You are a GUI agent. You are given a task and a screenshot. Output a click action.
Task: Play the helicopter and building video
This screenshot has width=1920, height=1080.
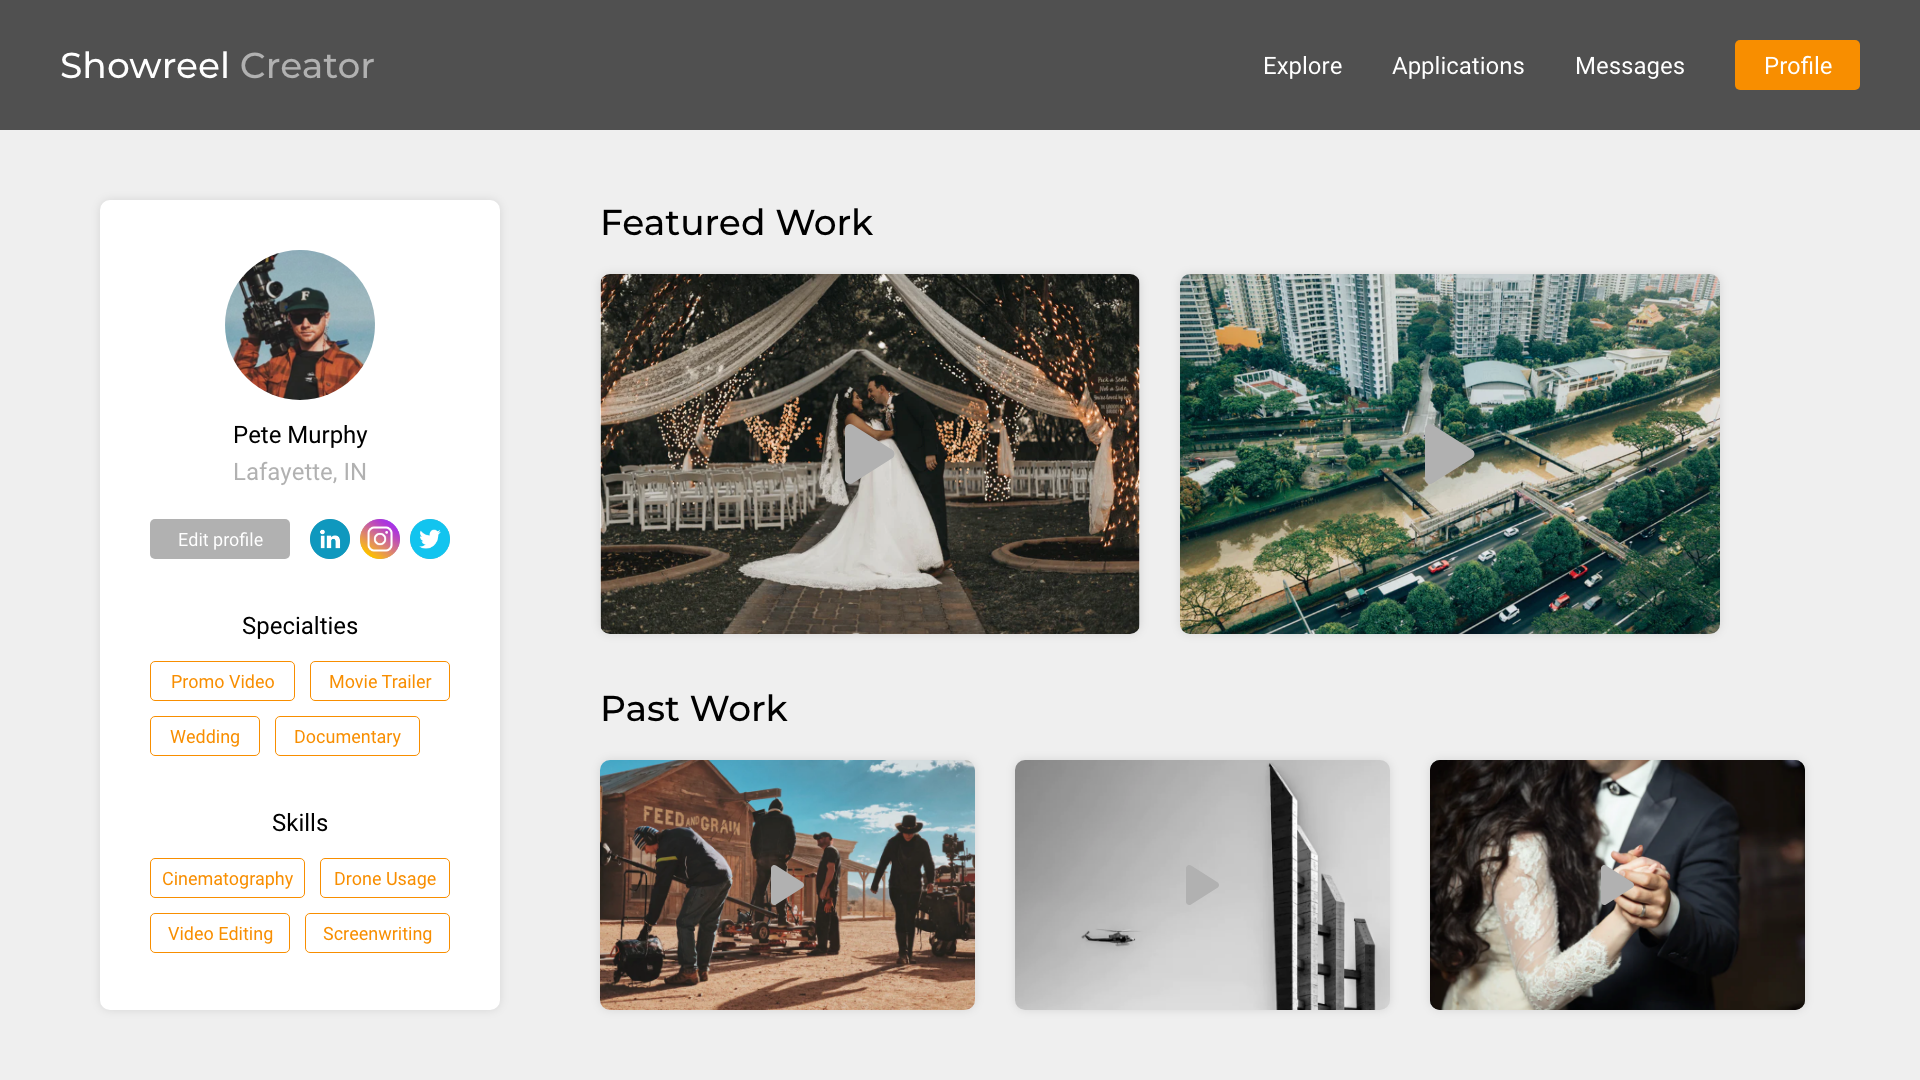coord(1202,885)
